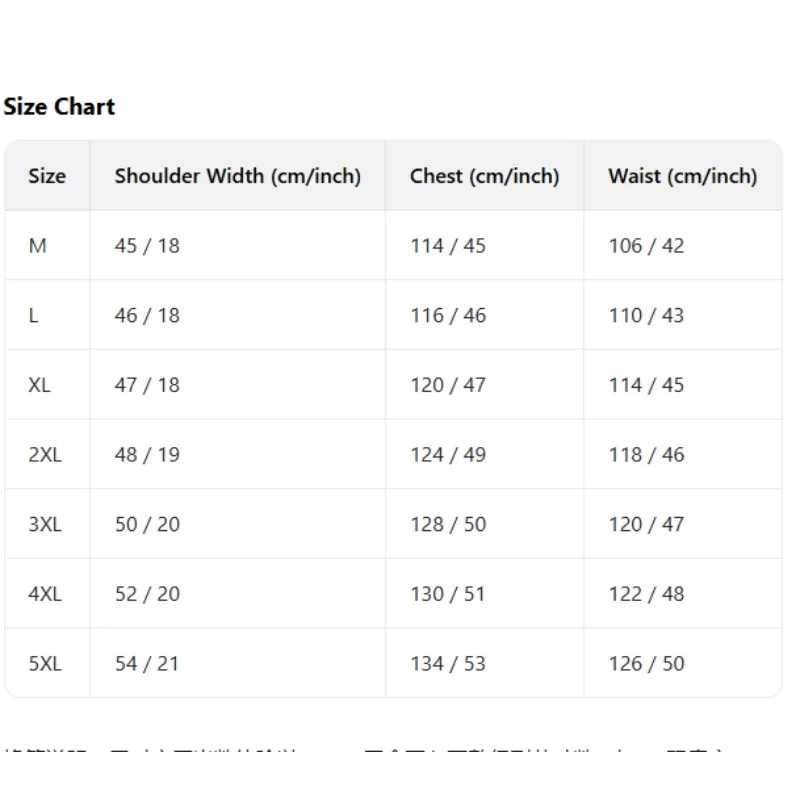Click the chest value 134 / 53
The image size is (800, 800).
(x=447, y=663)
